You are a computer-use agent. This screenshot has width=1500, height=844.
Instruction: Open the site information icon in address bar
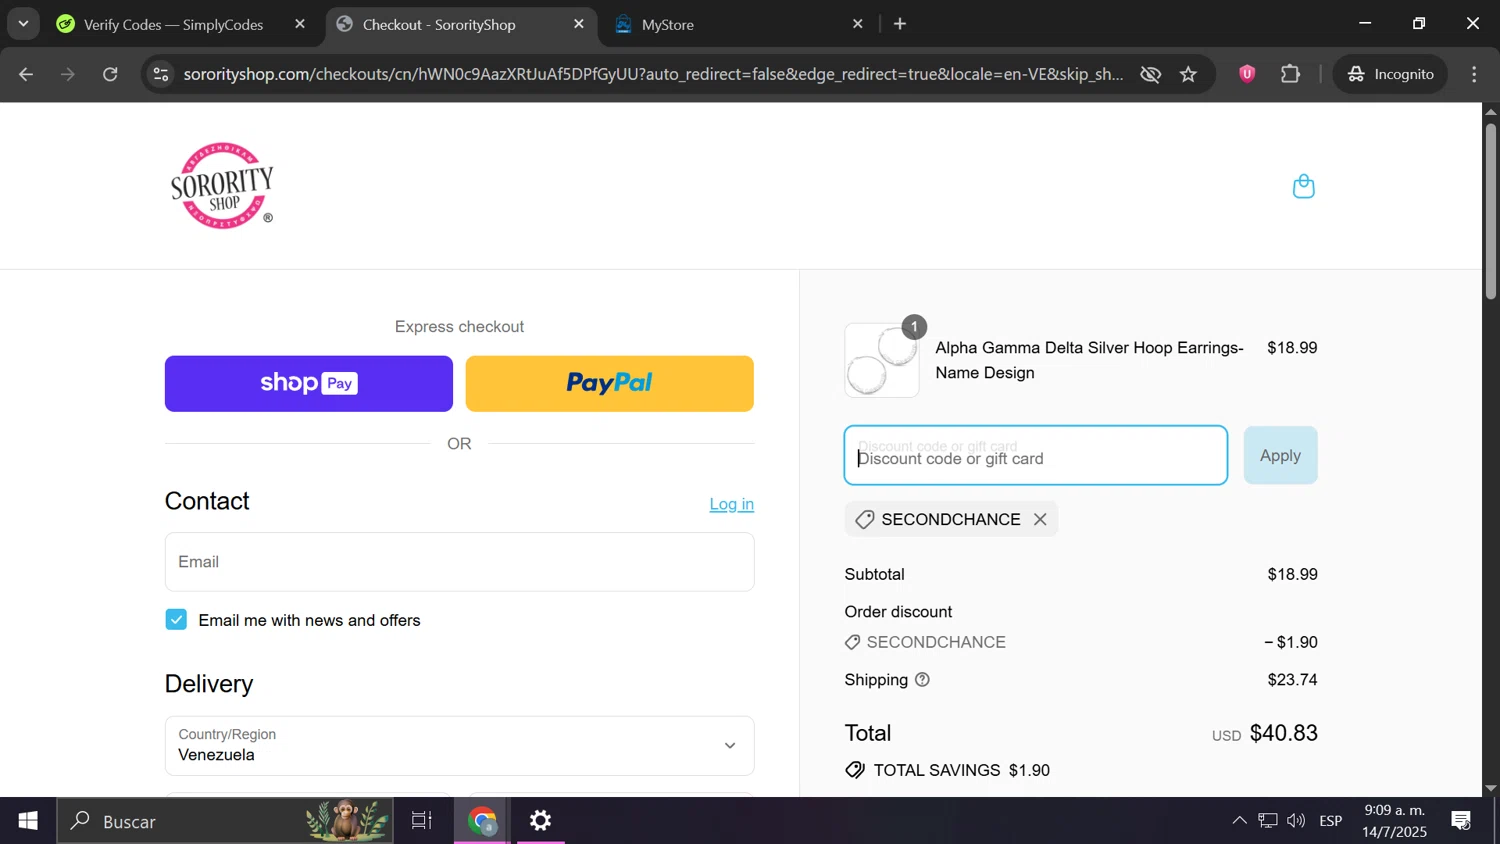click(x=161, y=74)
